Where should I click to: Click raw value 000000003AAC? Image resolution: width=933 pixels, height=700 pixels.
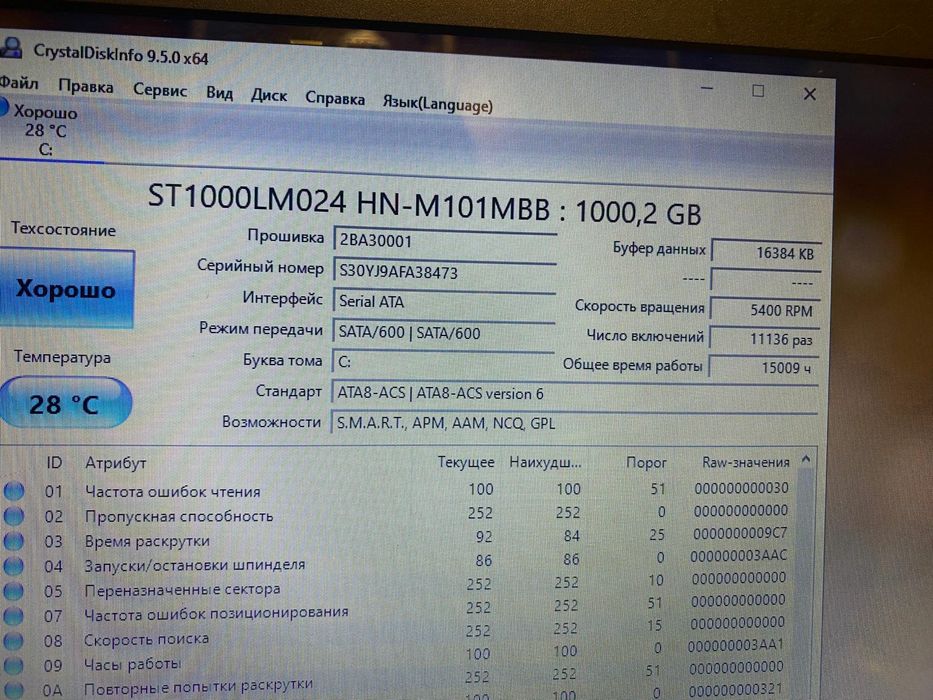(x=738, y=556)
